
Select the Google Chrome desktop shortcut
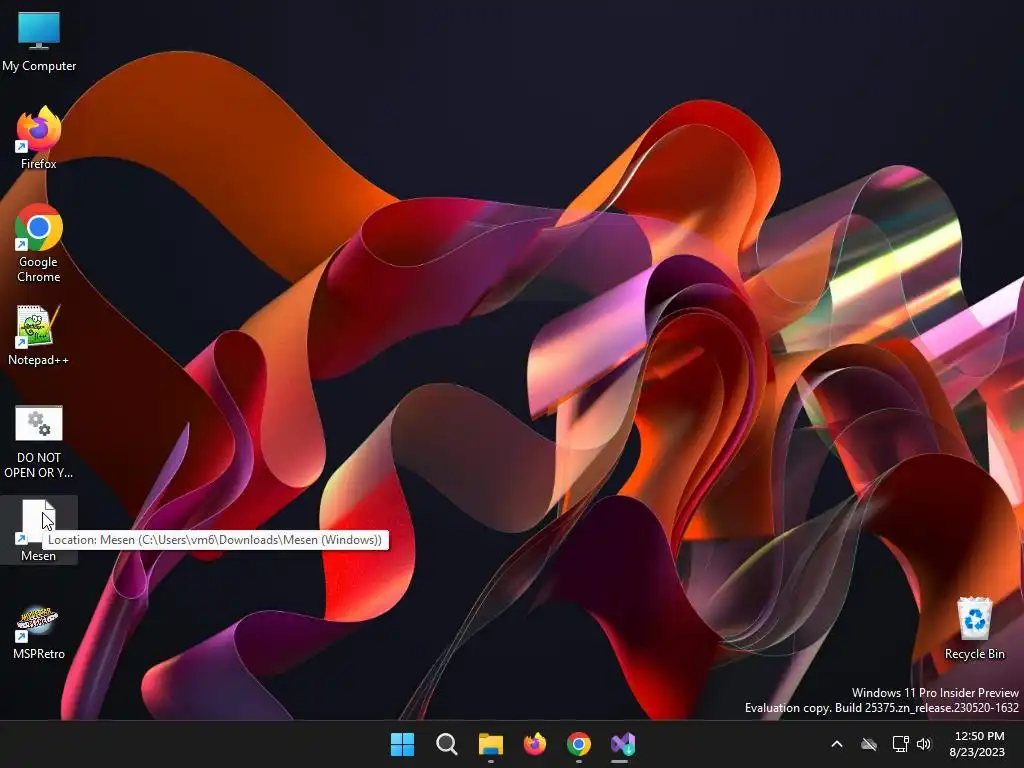(x=39, y=243)
